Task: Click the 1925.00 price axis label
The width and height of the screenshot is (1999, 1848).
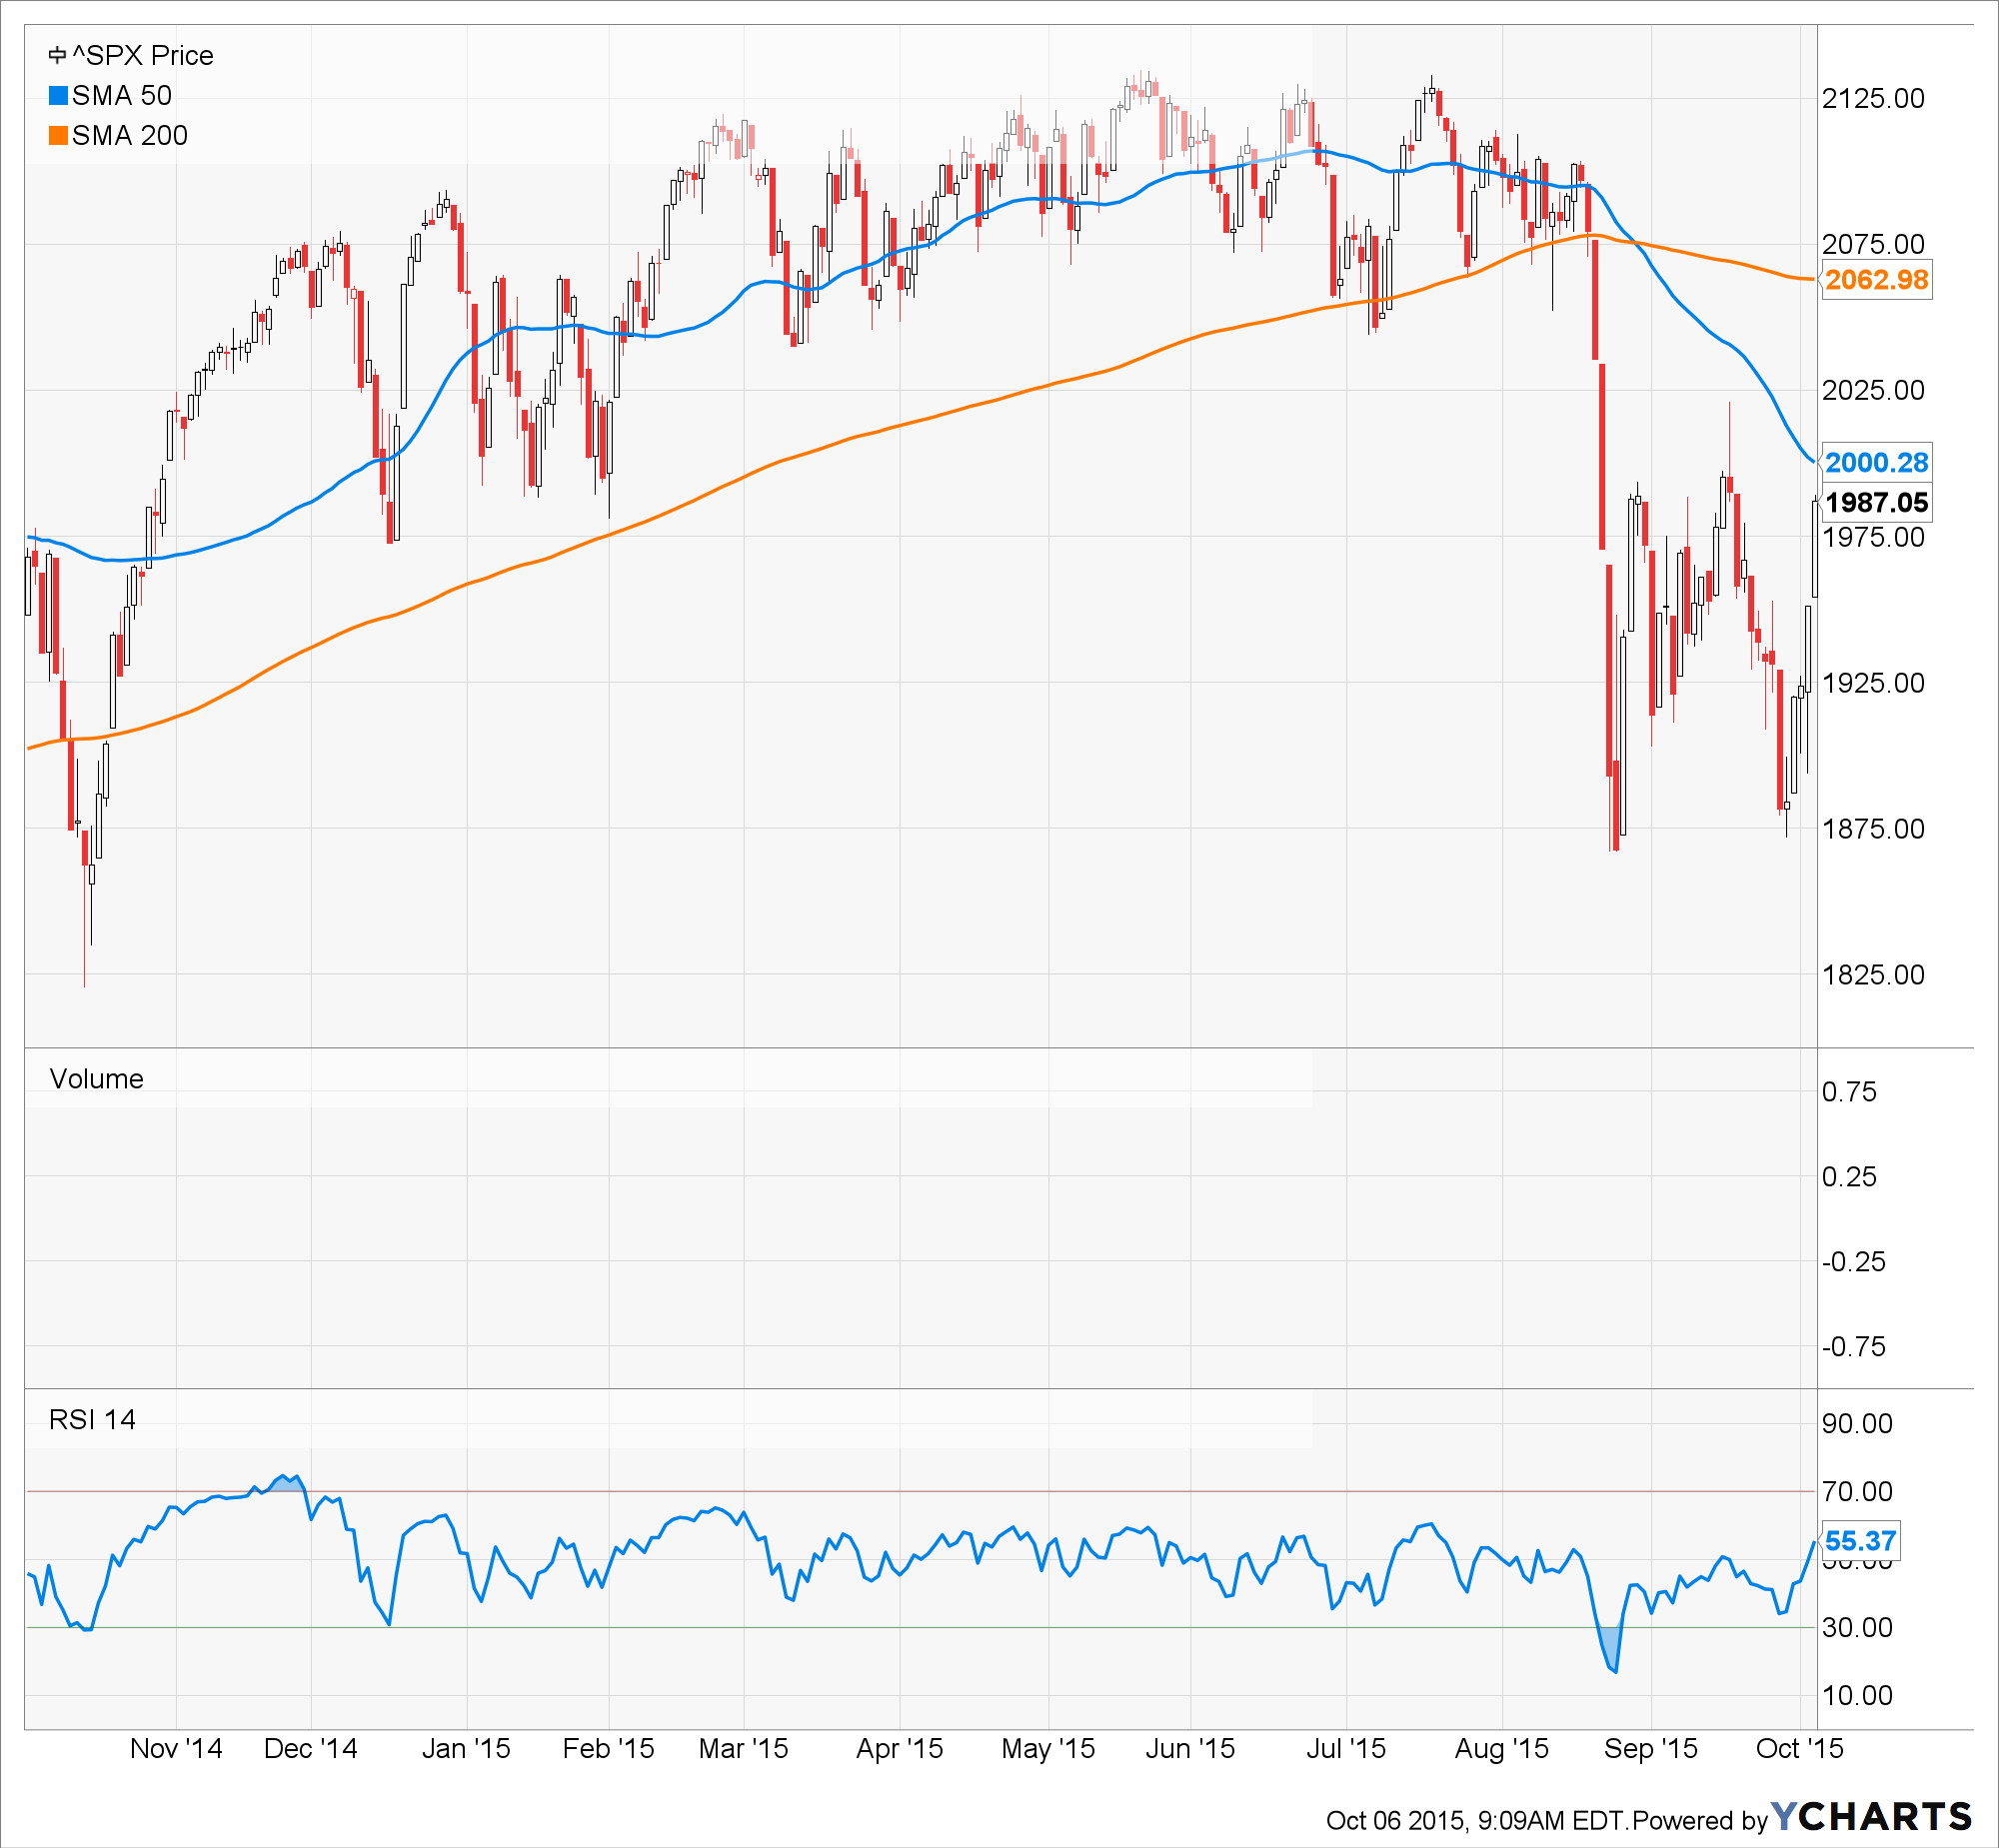Action: [x=1873, y=684]
